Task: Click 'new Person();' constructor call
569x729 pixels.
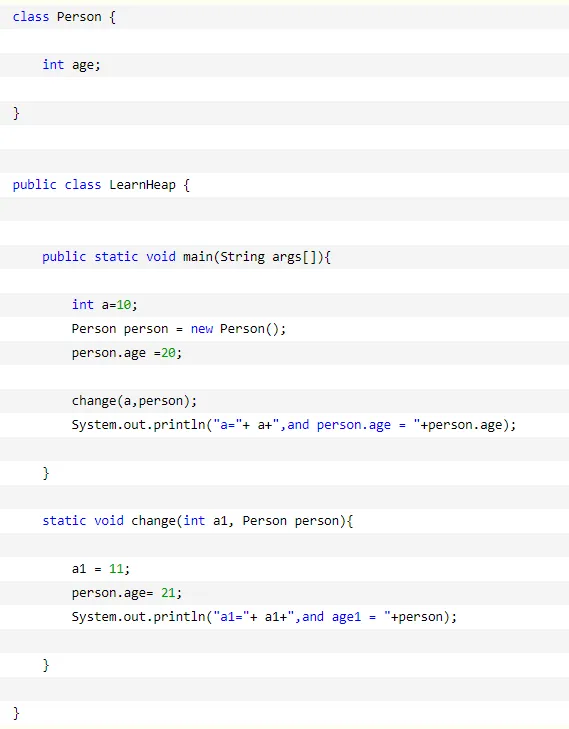Action: [x=238, y=329]
